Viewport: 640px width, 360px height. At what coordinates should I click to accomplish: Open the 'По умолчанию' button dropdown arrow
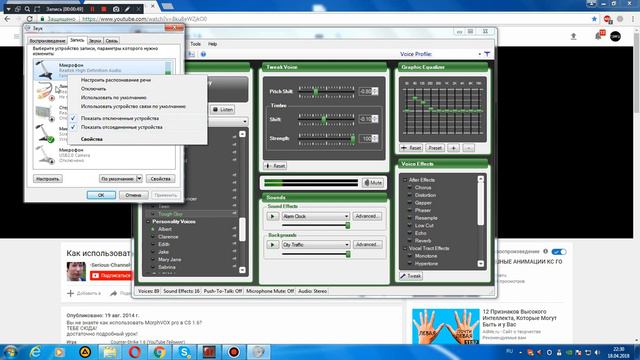pos(139,179)
